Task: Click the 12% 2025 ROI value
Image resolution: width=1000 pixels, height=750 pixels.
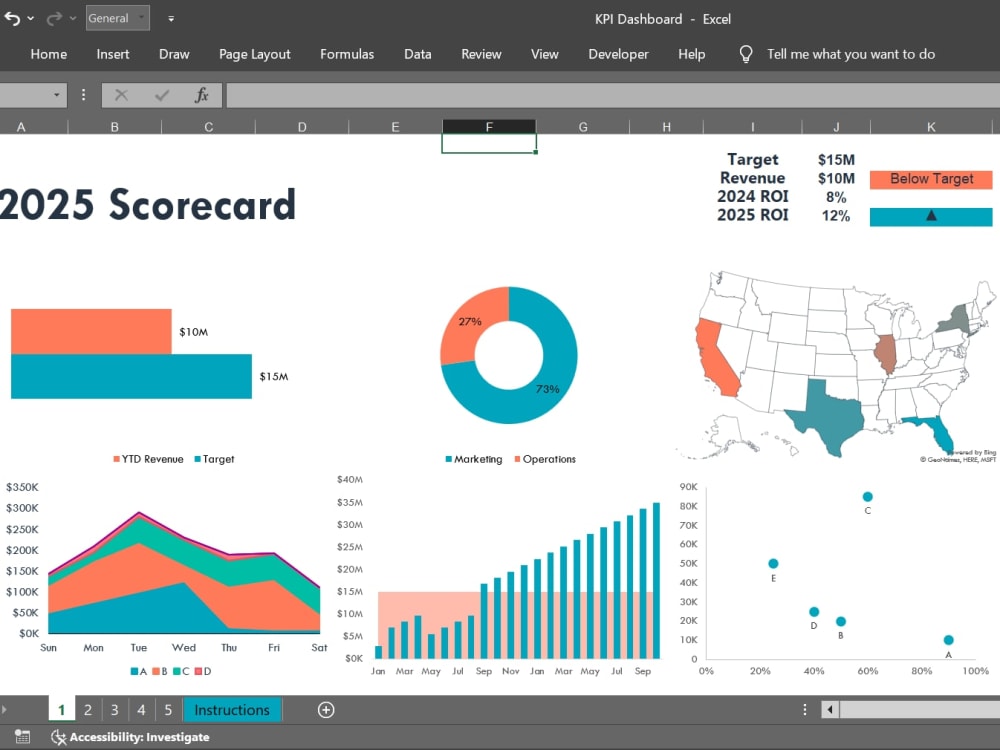Action: pos(836,216)
